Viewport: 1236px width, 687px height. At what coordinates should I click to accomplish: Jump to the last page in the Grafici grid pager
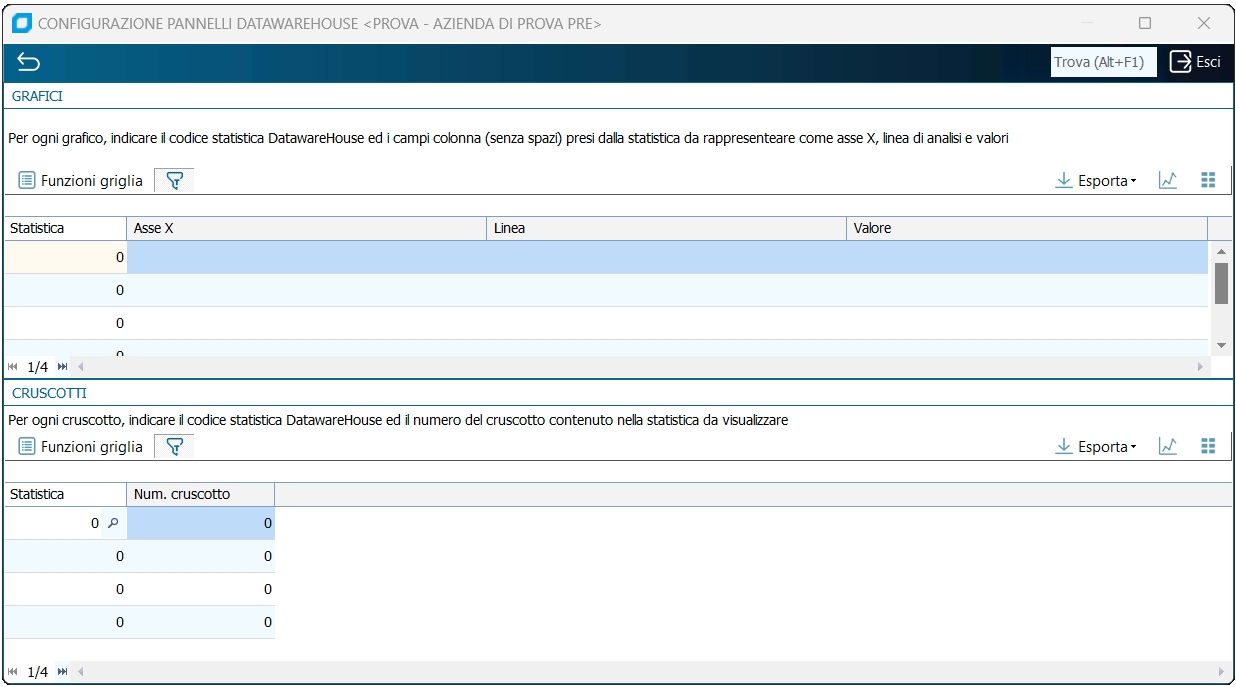(63, 367)
